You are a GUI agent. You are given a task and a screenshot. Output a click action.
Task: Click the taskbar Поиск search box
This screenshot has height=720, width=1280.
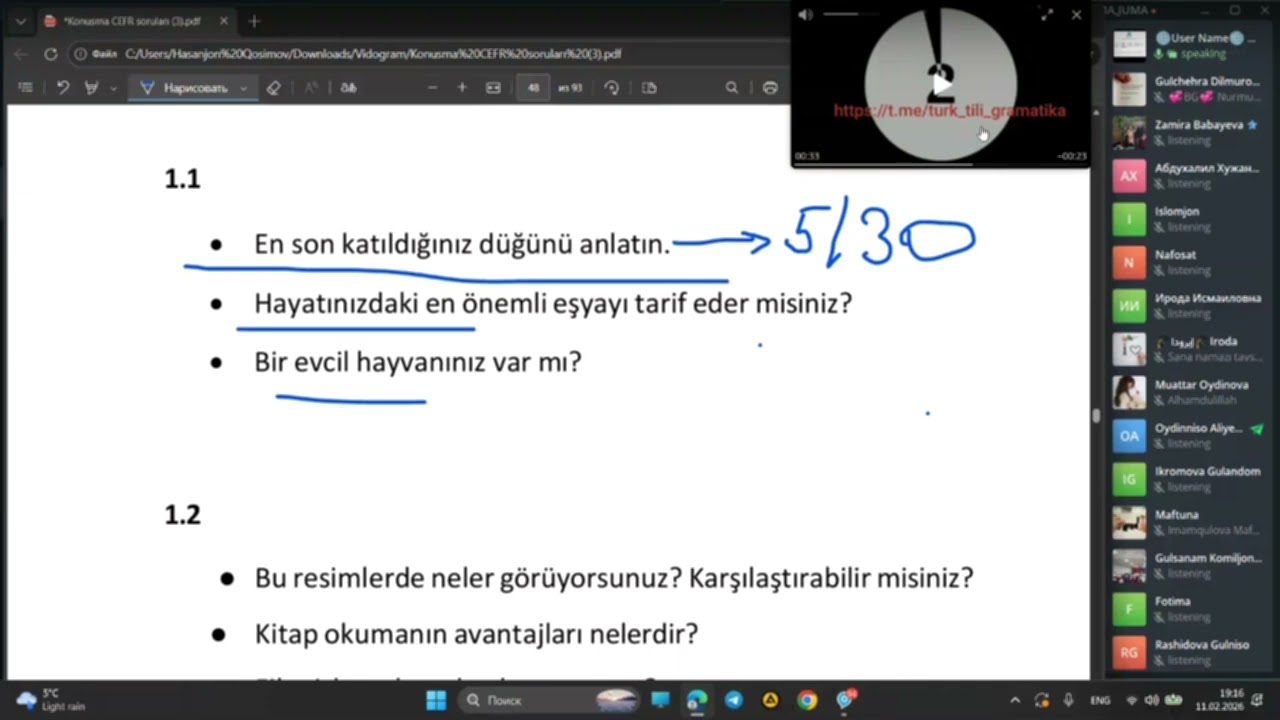point(550,700)
